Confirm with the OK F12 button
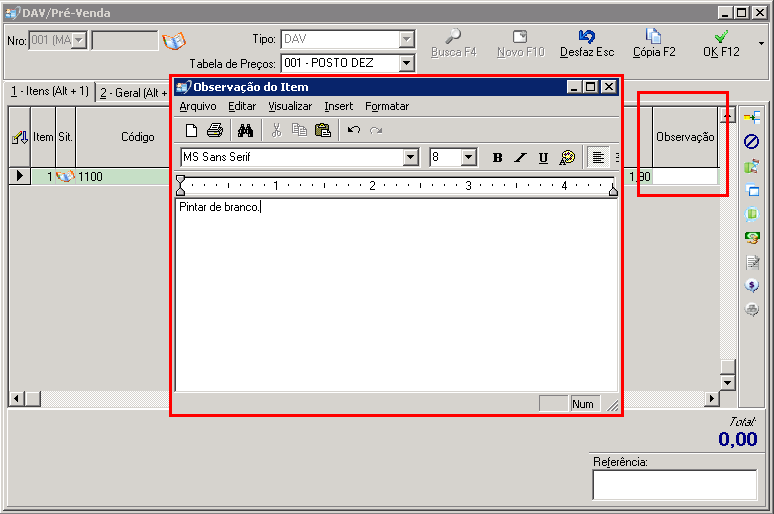 tap(721, 44)
